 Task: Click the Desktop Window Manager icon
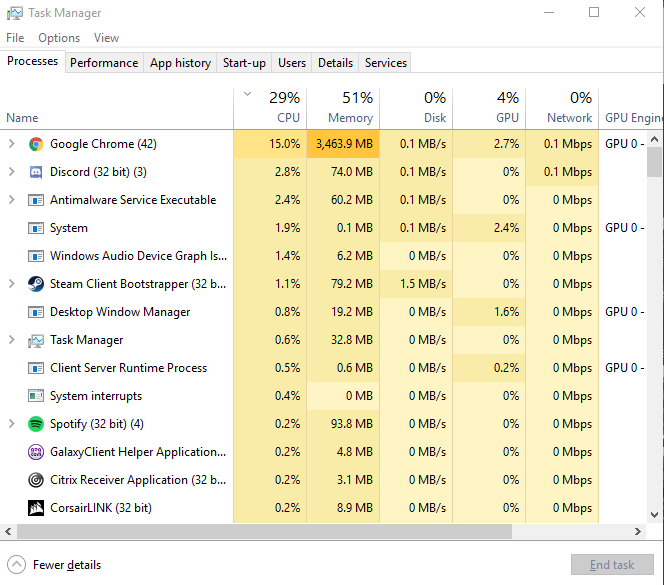pyautogui.click(x=36, y=312)
